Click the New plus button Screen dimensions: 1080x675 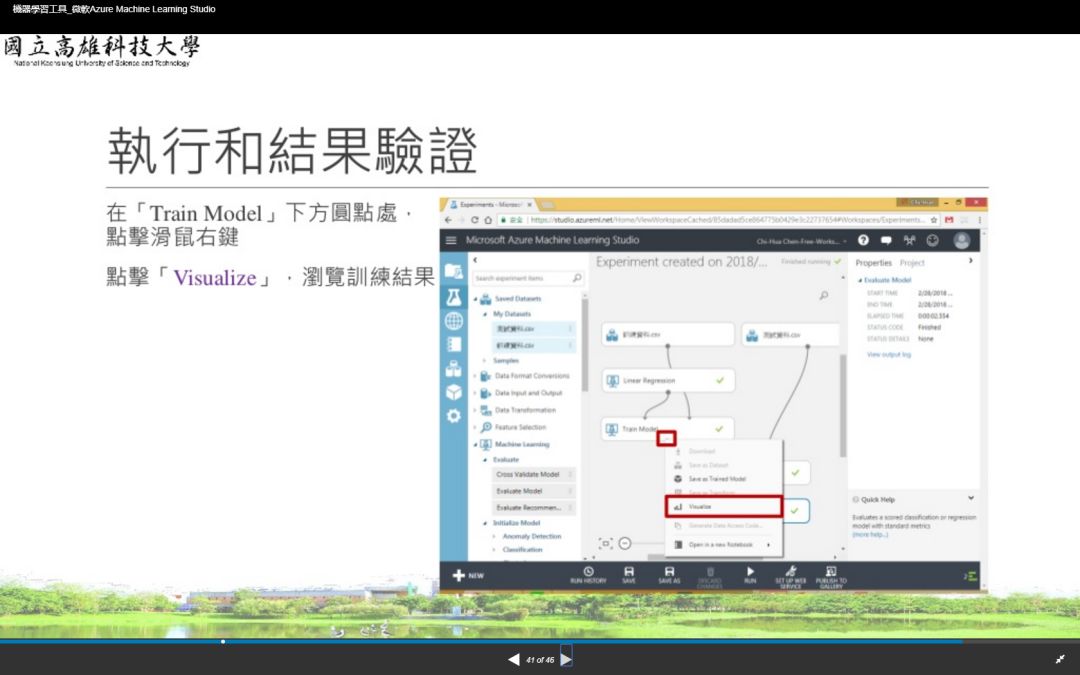[x=468, y=575]
